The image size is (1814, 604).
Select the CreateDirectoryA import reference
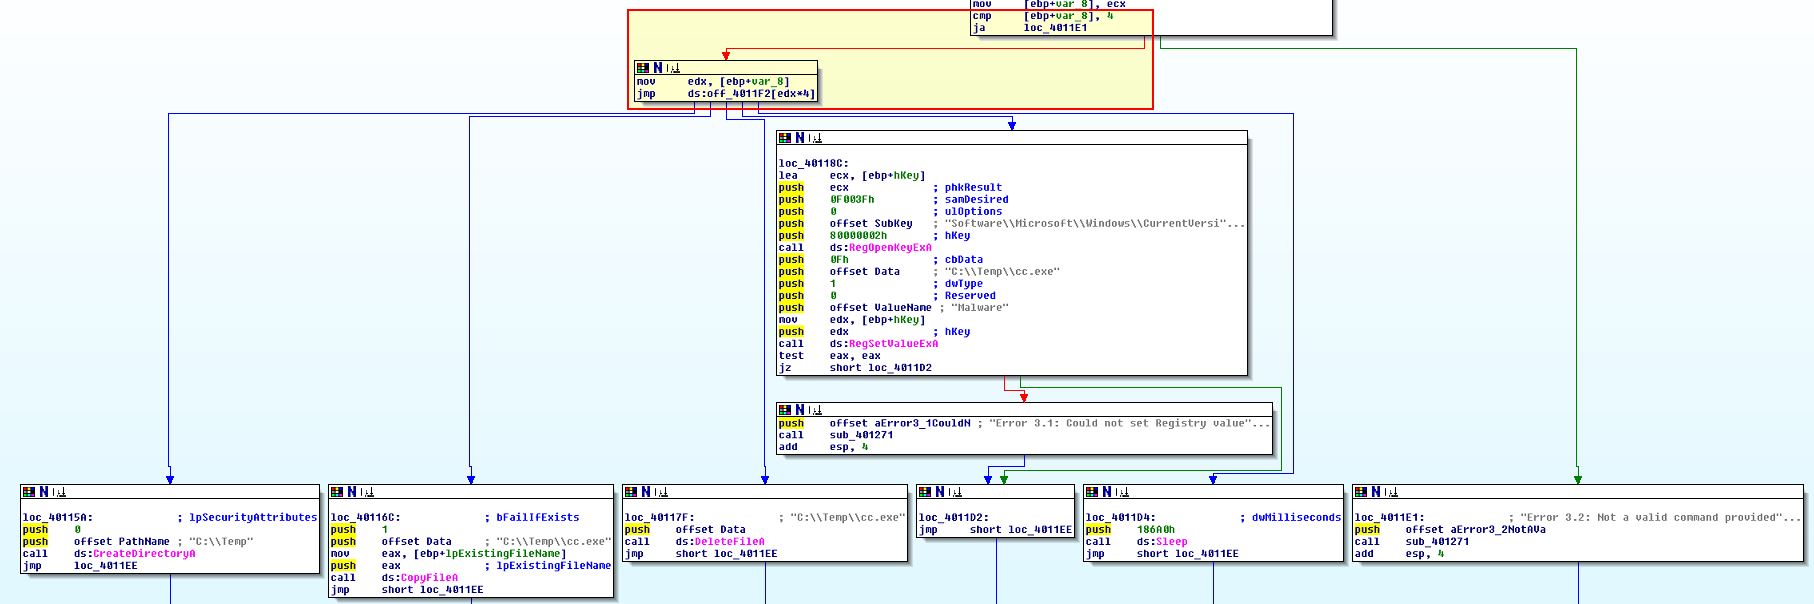pos(144,554)
